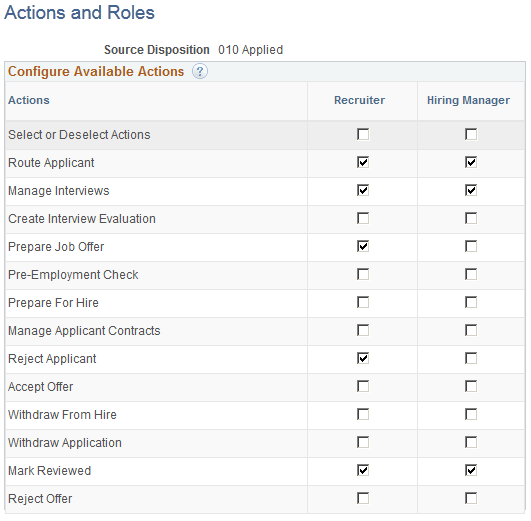Uncheck Recruiter for Reject Applicant
This screenshot has height=521, width=531.
(x=363, y=358)
